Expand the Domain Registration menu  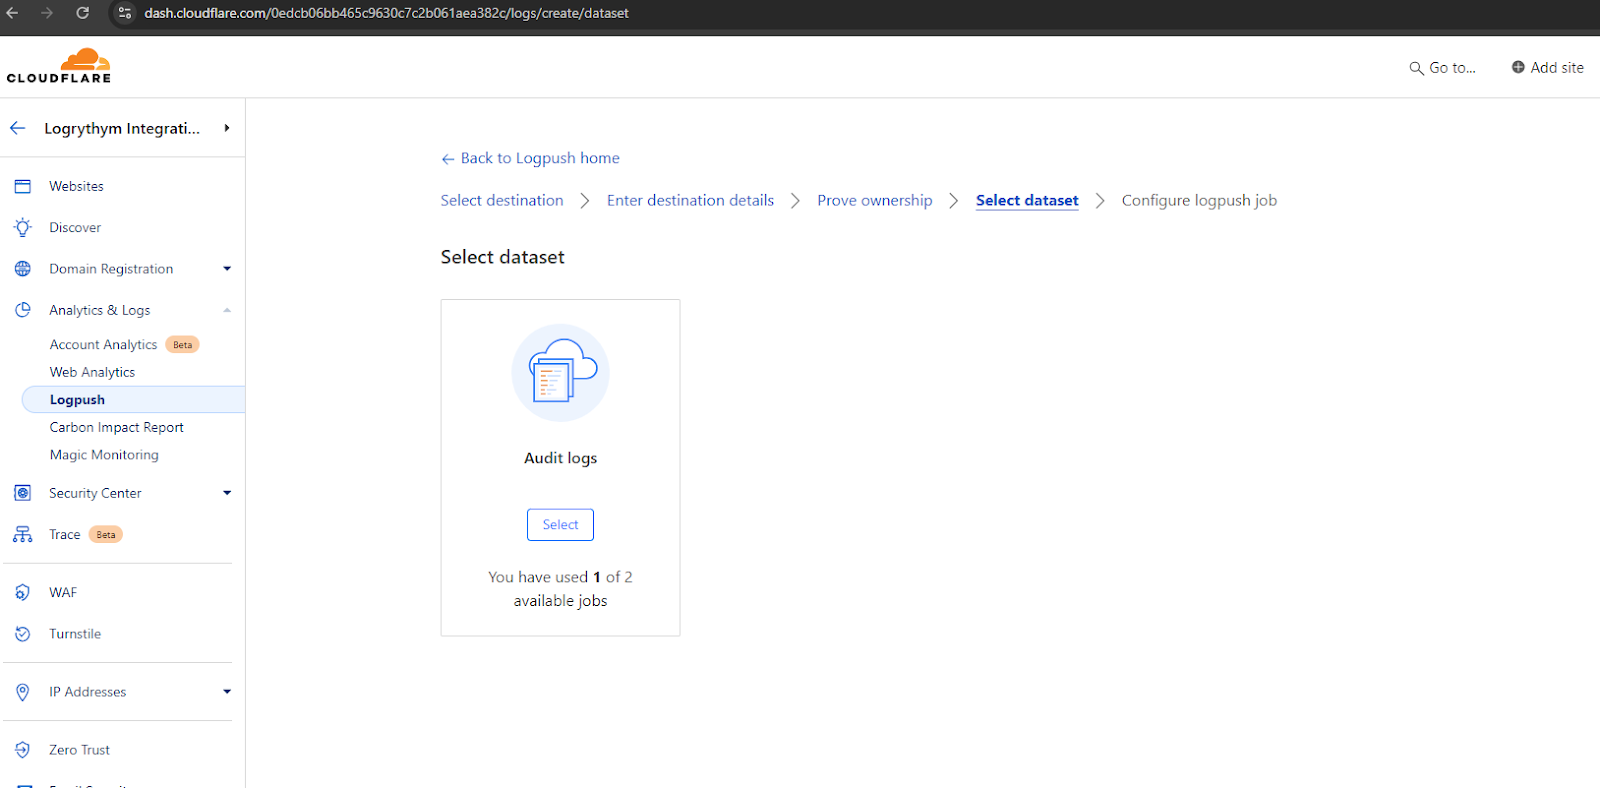227,269
